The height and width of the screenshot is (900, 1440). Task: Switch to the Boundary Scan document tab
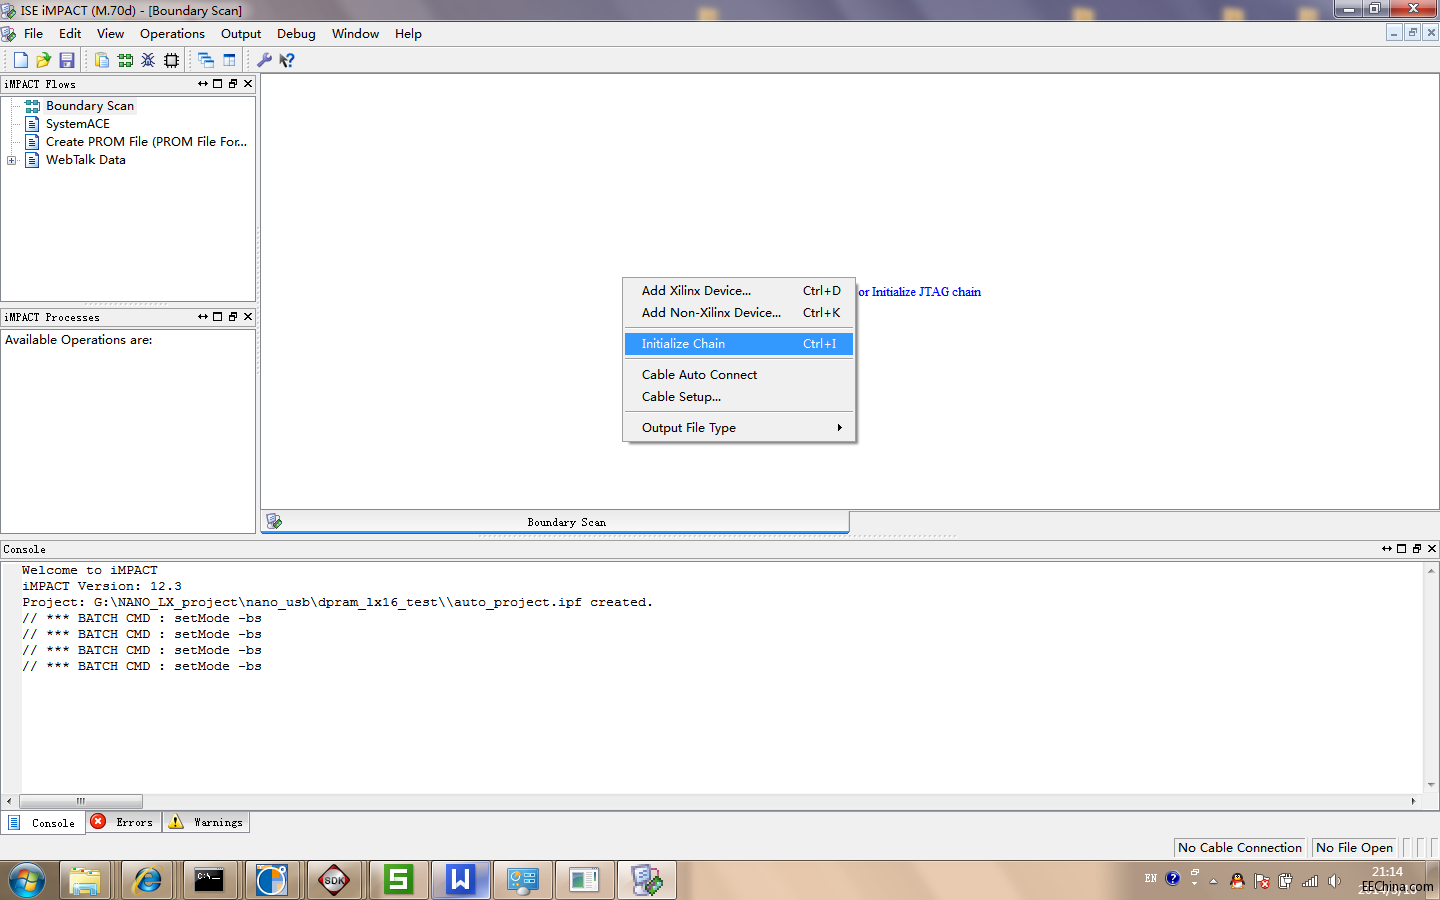(x=555, y=522)
